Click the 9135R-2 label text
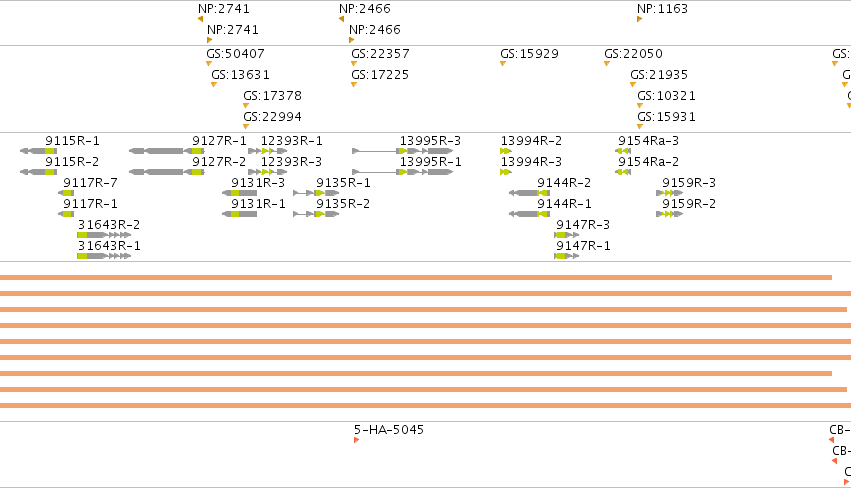This screenshot has width=851, height=488. [343, 204]
